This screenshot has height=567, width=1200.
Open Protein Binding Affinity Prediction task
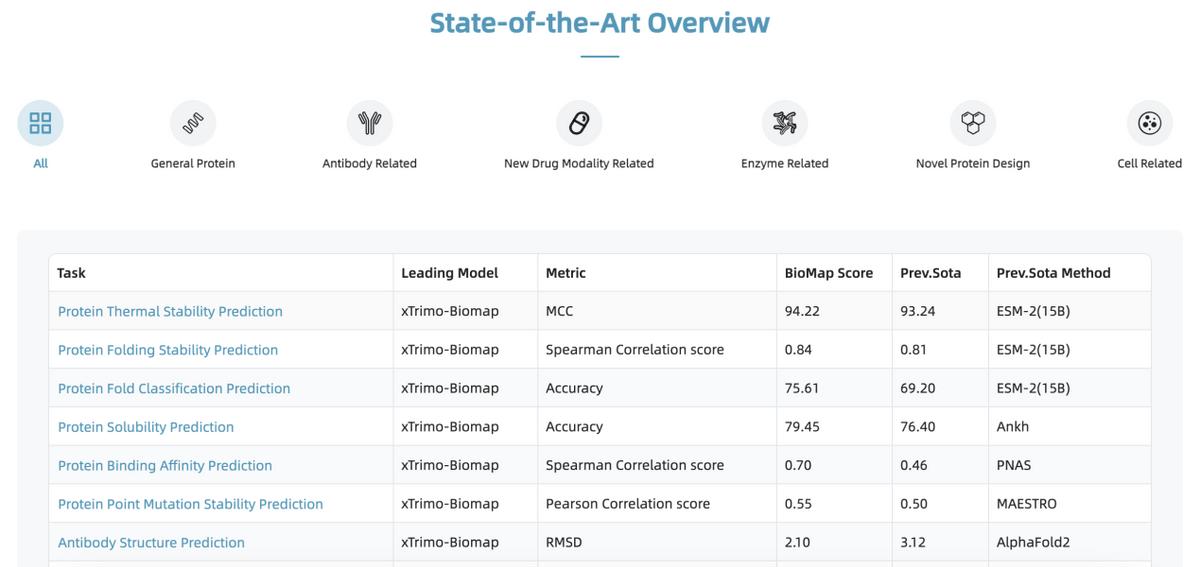pos(165,465)
